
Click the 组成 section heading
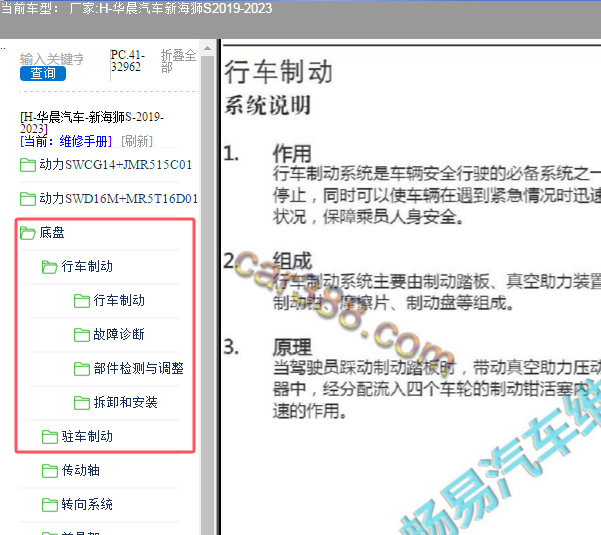[292, 261]
